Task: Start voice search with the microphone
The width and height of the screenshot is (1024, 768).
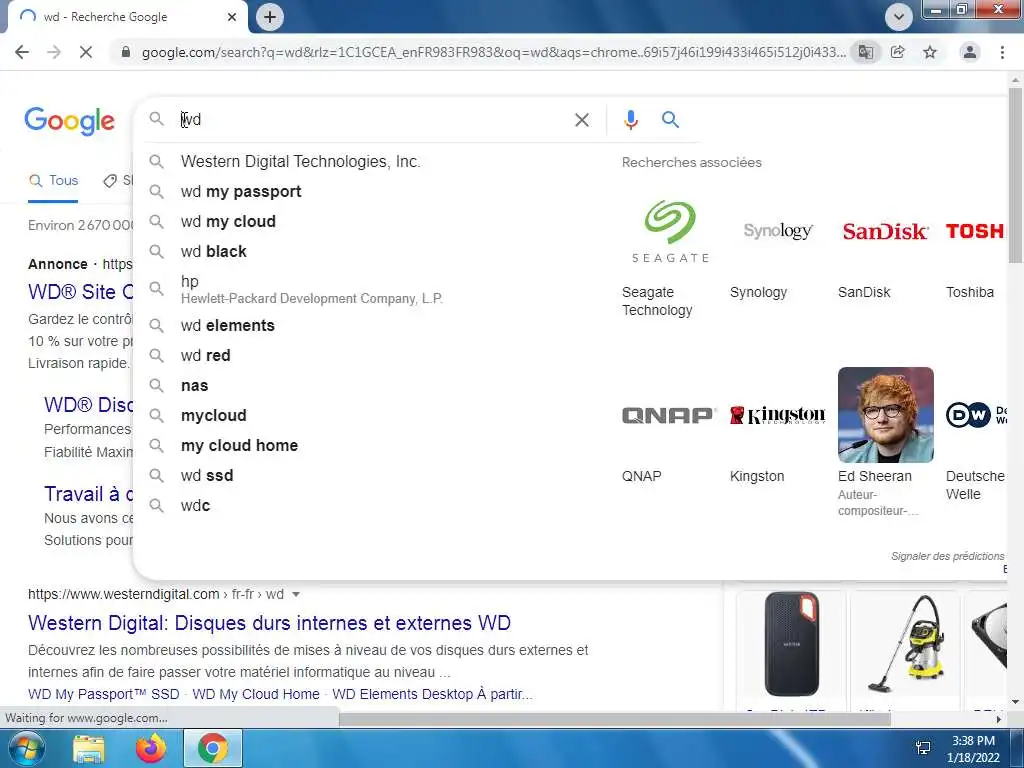Action: (x=631, y=120)
